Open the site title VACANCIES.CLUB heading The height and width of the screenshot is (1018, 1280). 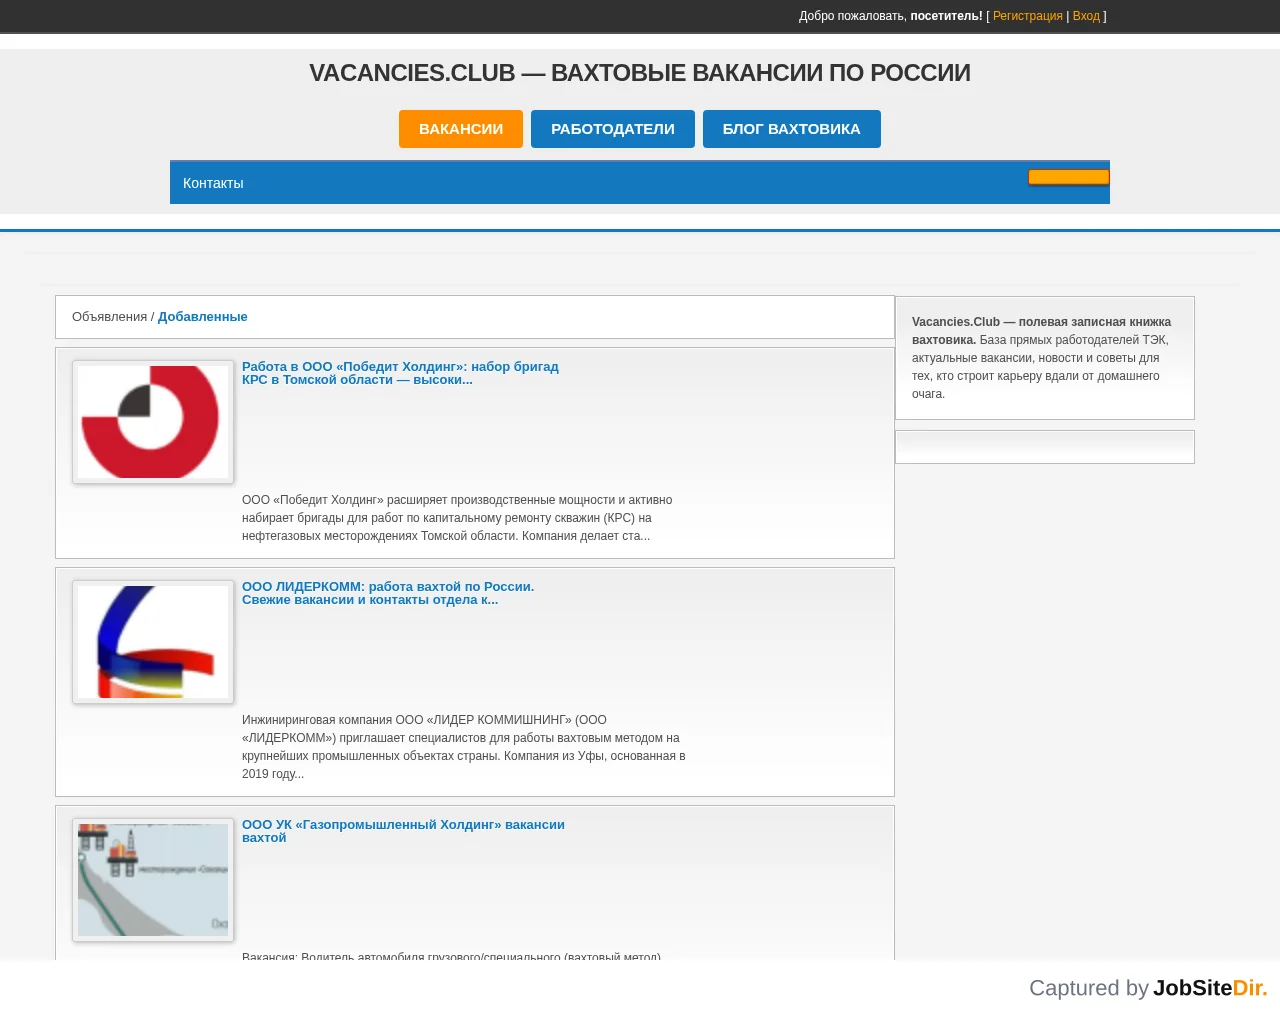click(640, 73)
